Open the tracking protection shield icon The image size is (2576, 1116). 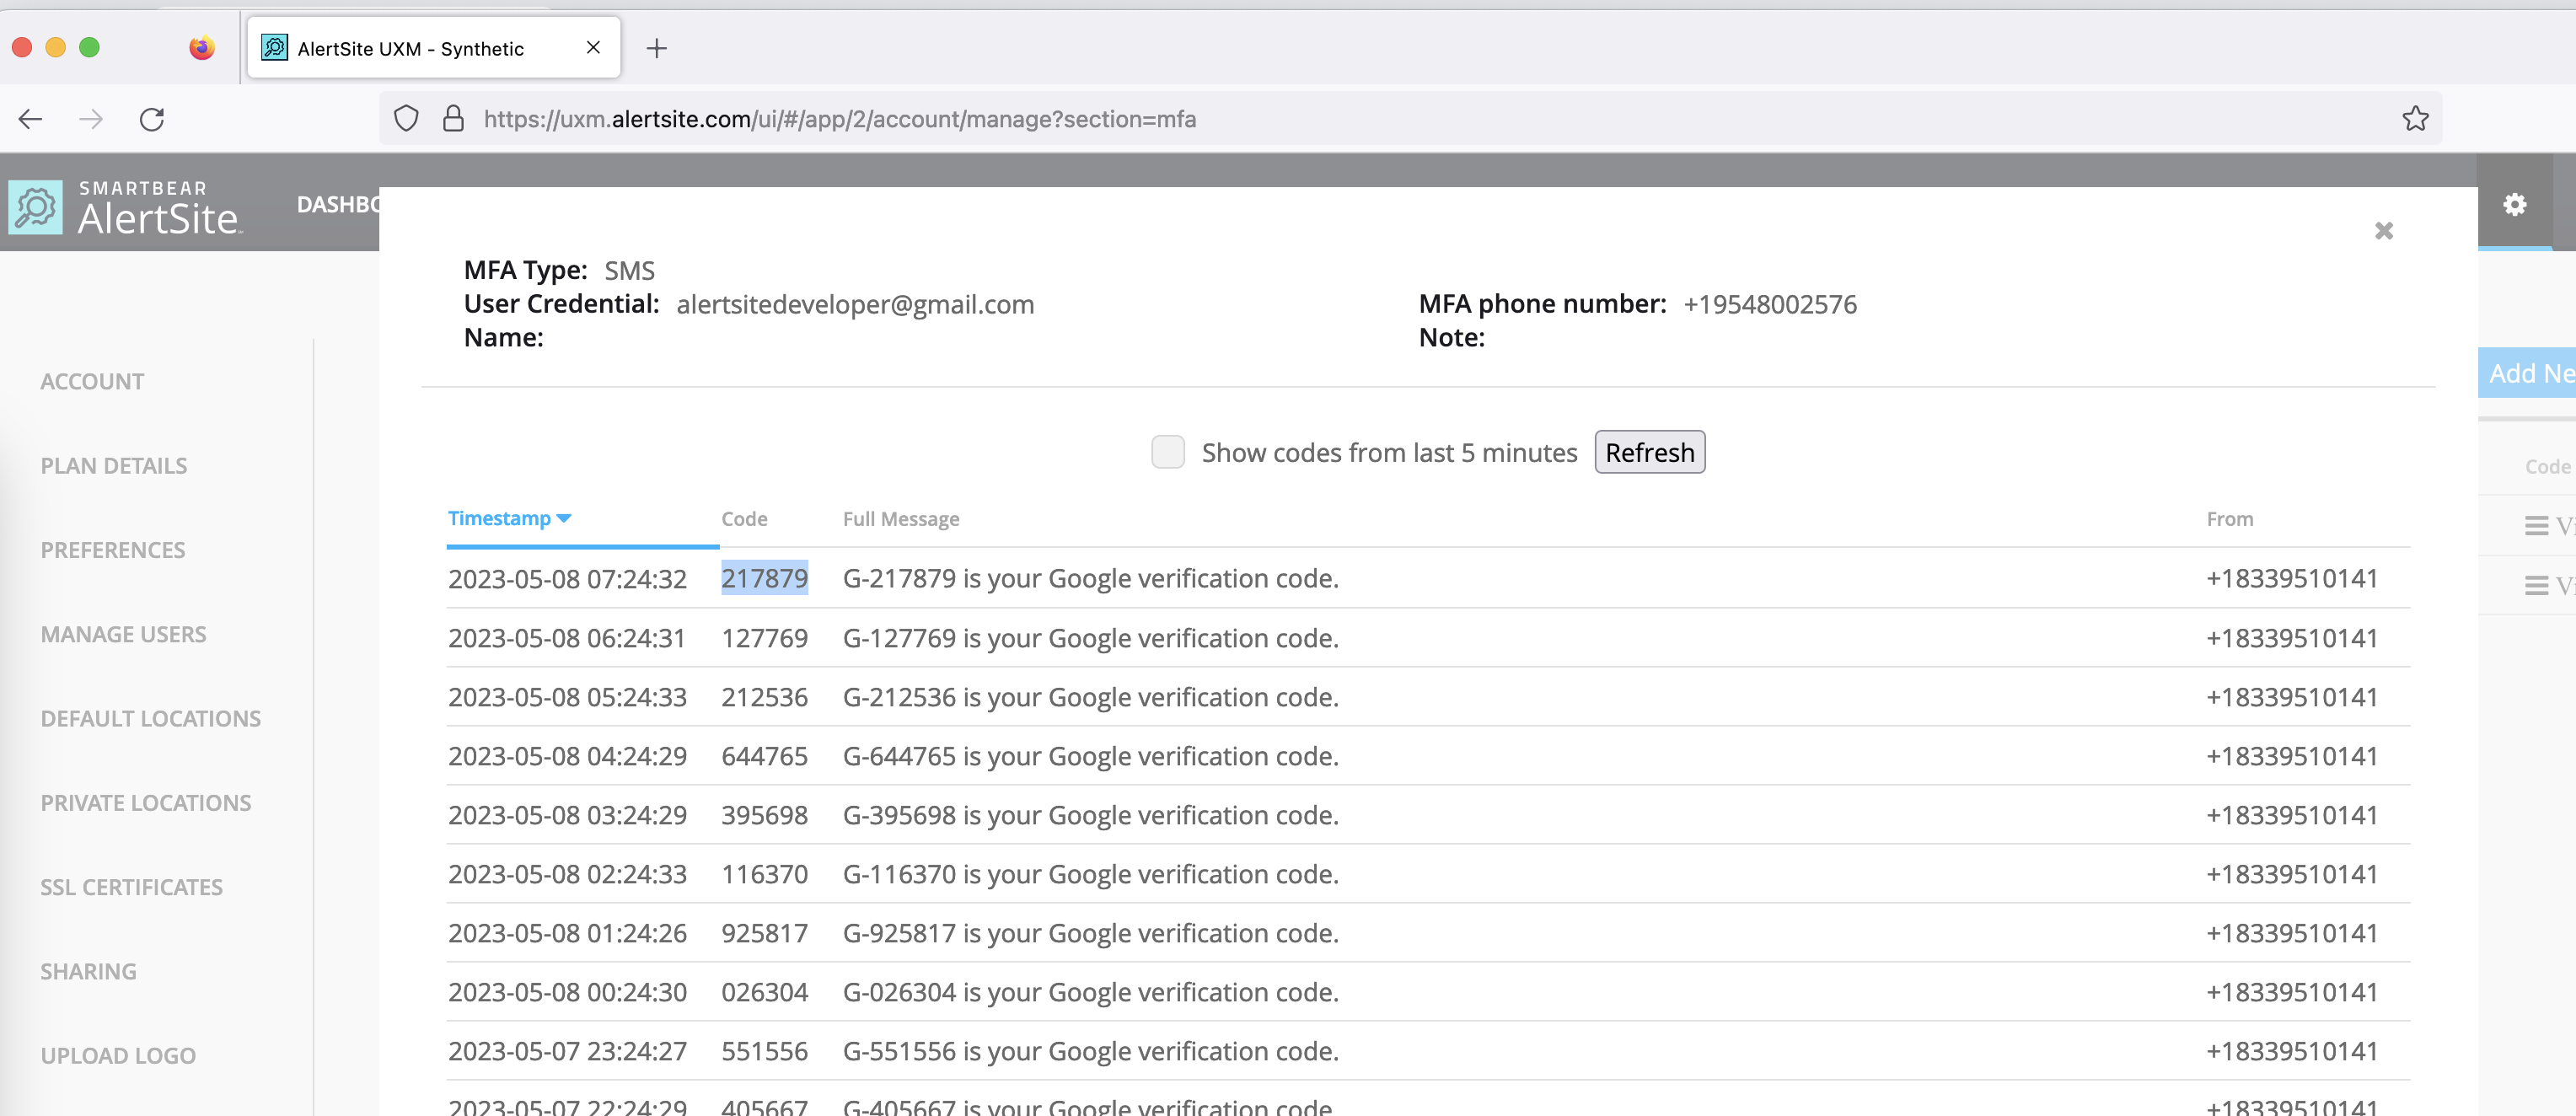[x=406, y=119]
